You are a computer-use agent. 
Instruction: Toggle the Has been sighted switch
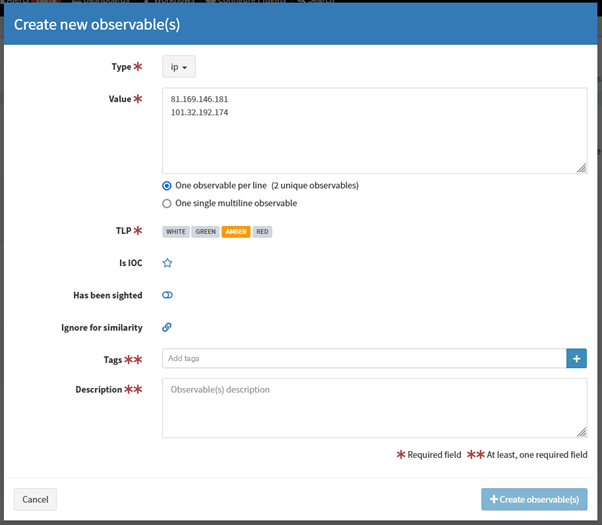pyautogui.click(x=167, y=295)
